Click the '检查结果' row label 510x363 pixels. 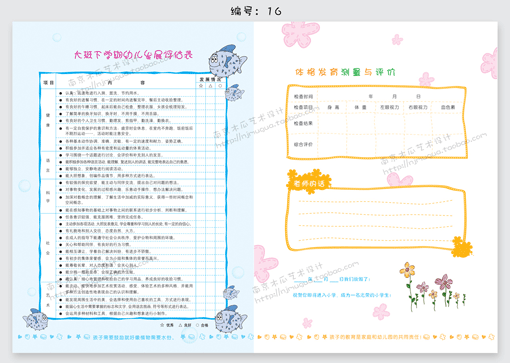[x=303, y=123]
